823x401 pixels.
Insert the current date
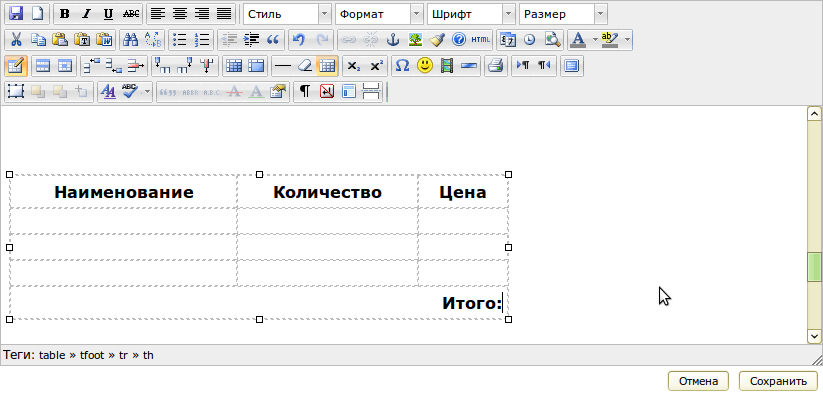[508, 40]
